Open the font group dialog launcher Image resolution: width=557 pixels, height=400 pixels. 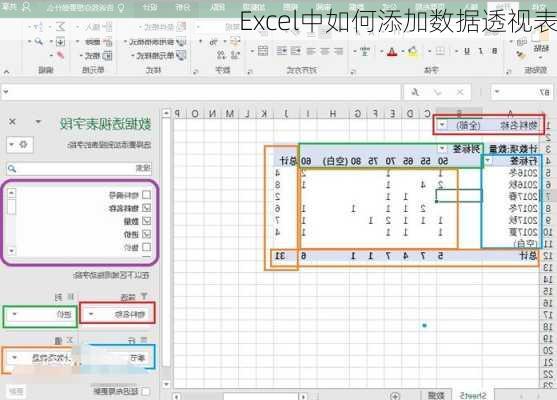353,72
